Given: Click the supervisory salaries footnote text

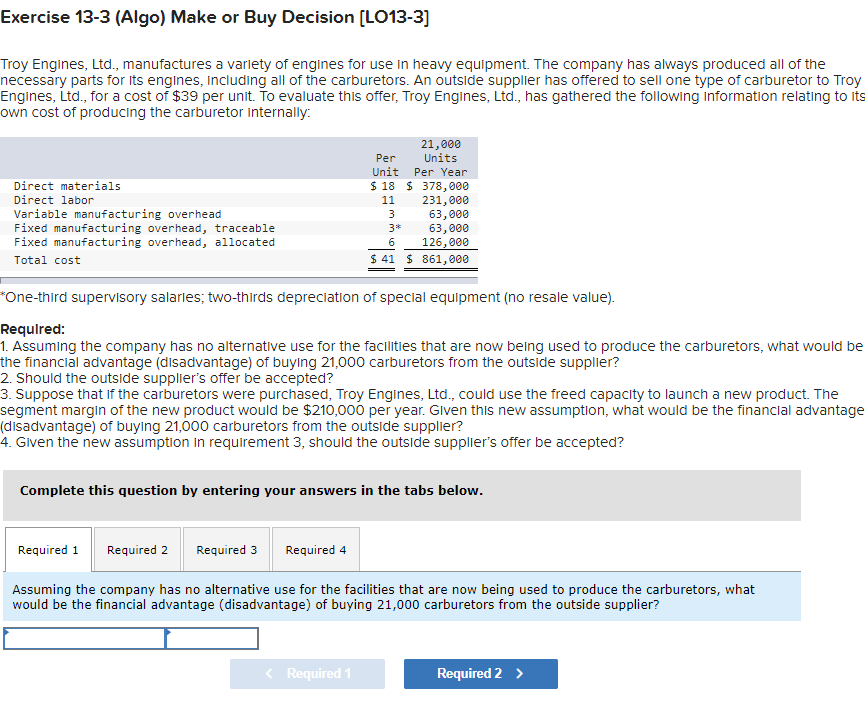Looking at the screenshot, I should (308, 297).
